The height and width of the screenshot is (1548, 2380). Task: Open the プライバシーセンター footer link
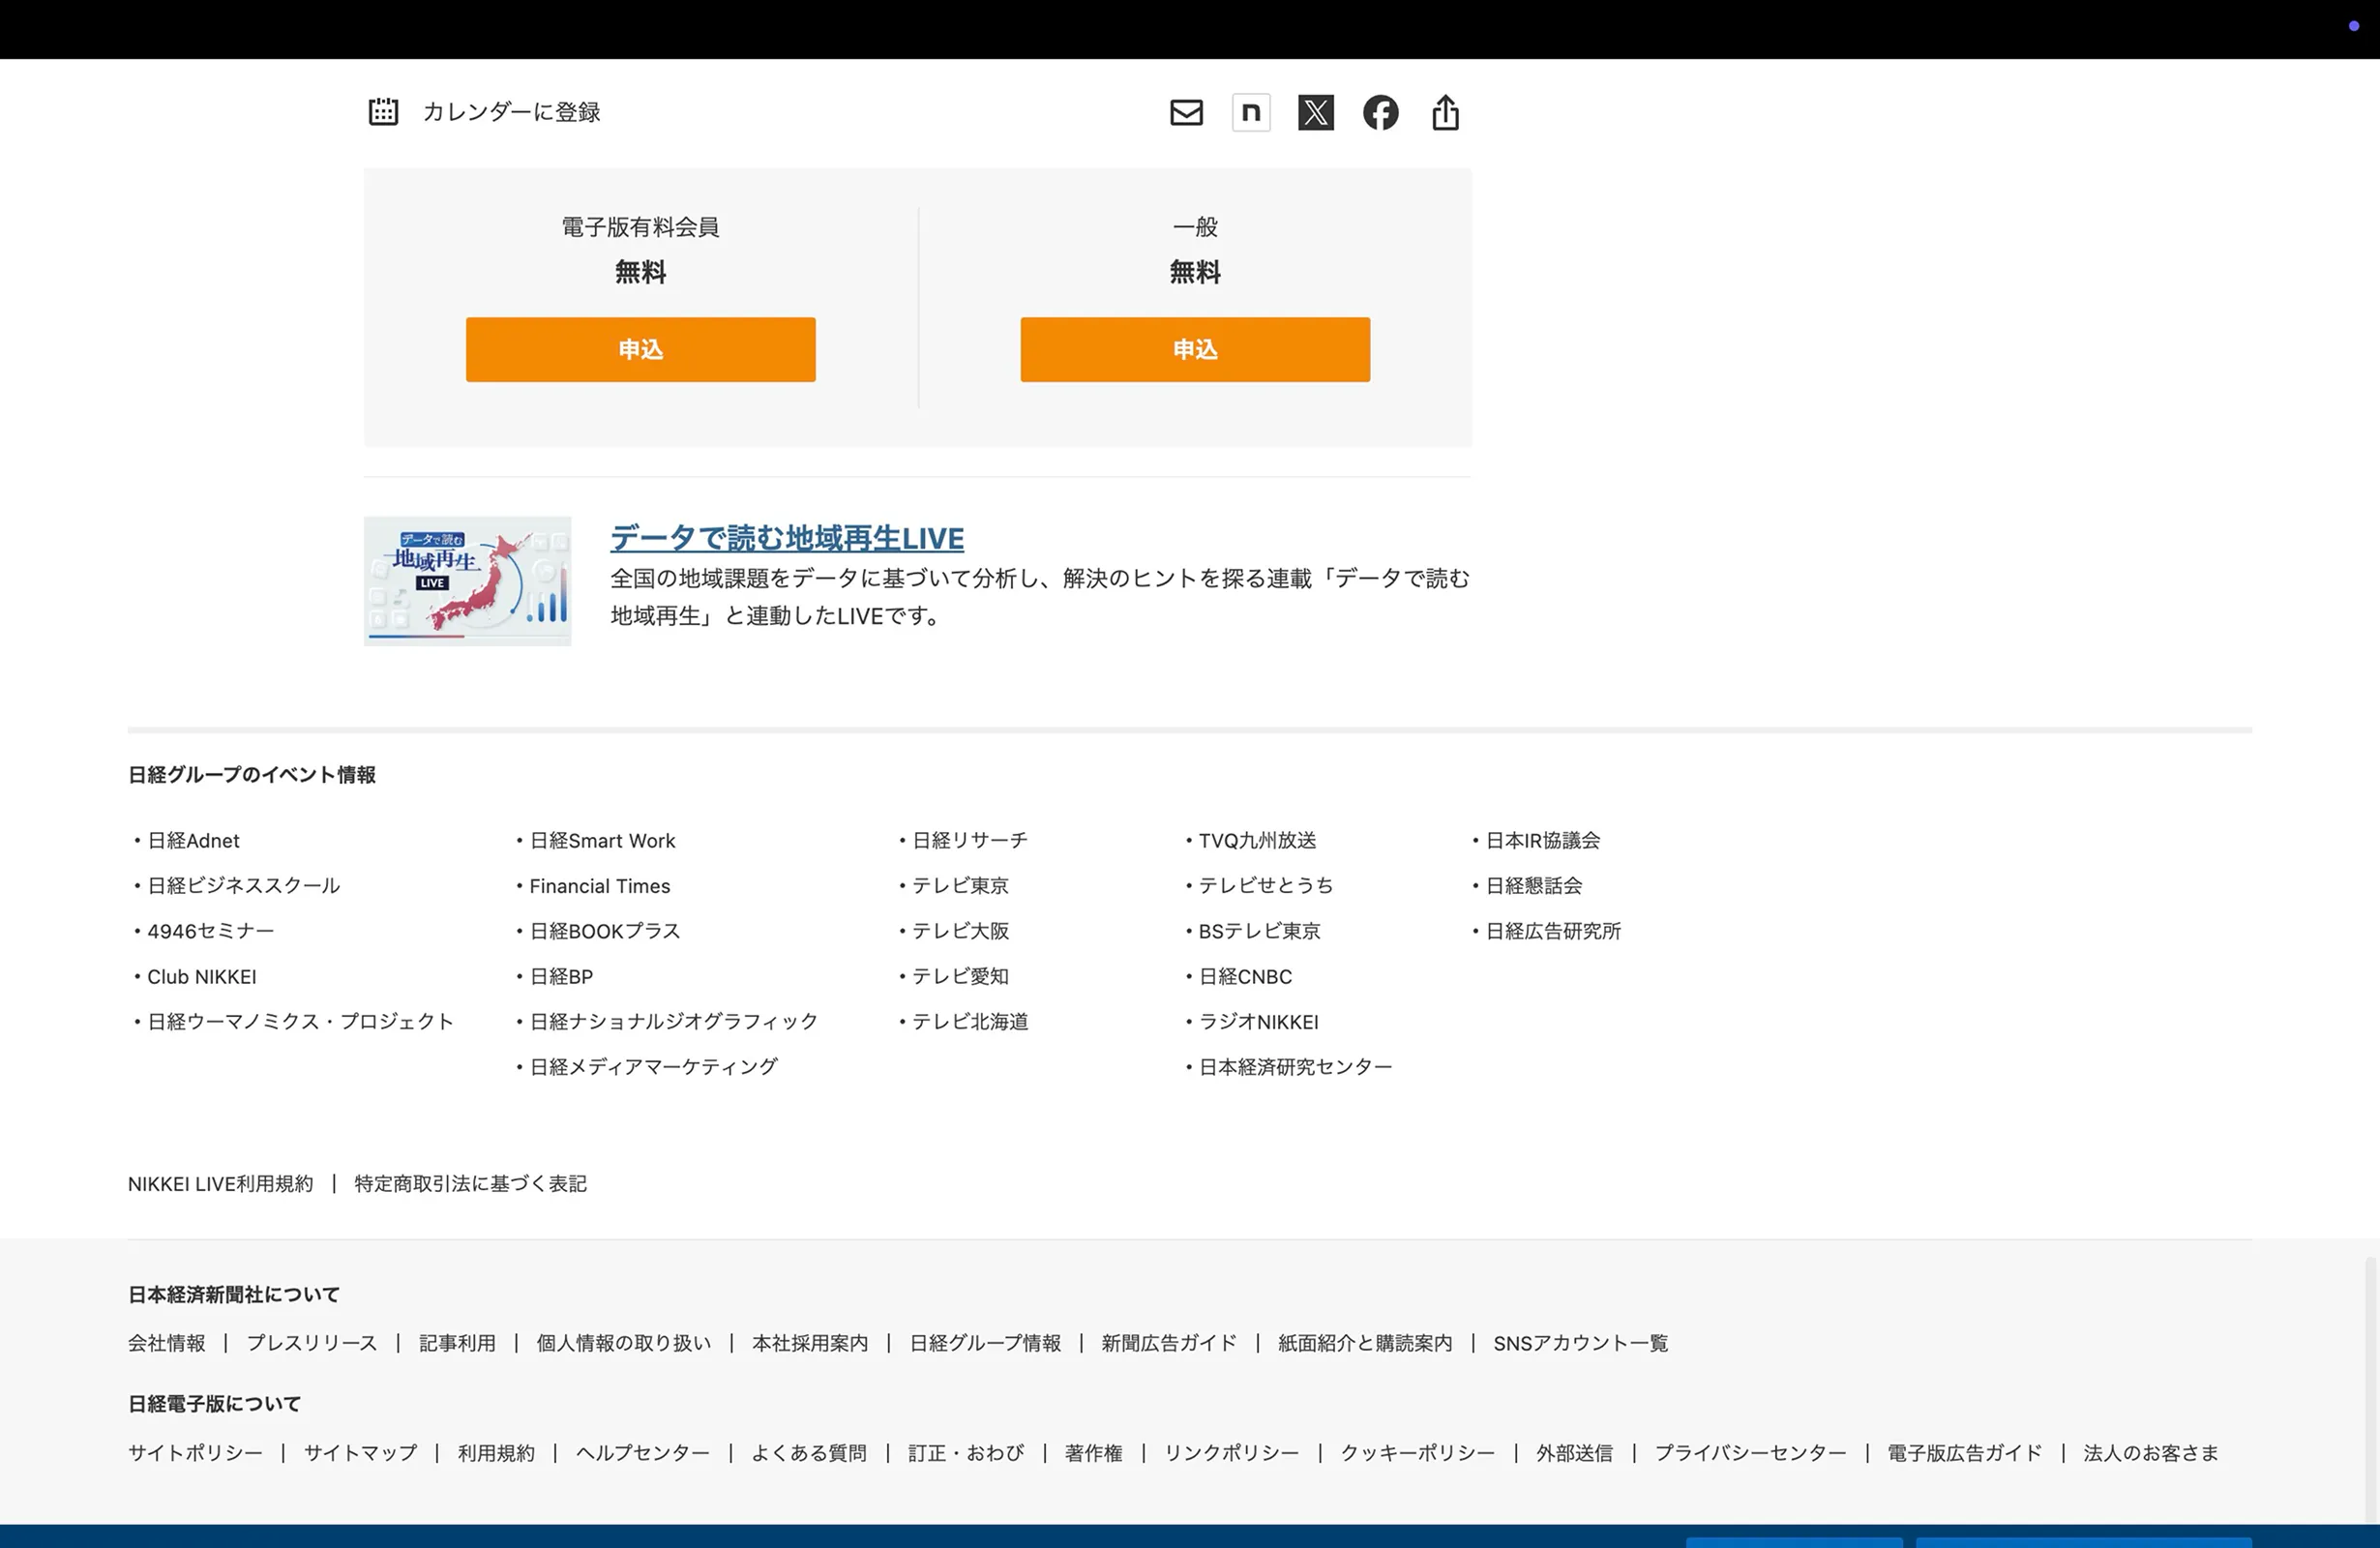point(1751,1453)
